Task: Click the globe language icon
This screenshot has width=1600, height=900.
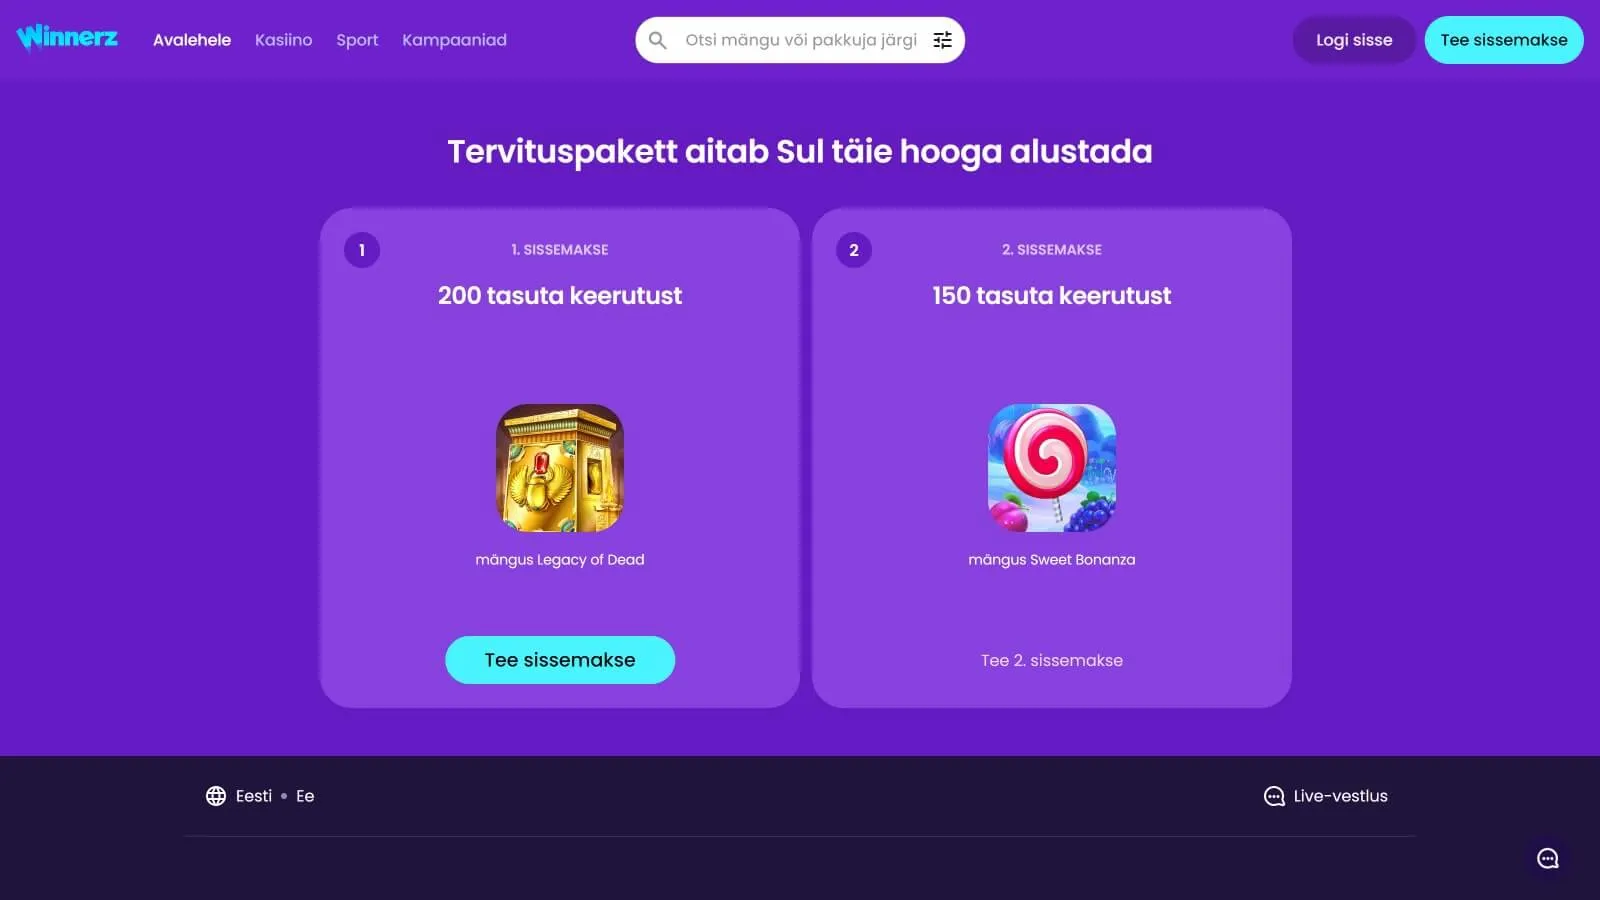Action: click(x=216, y=796)
